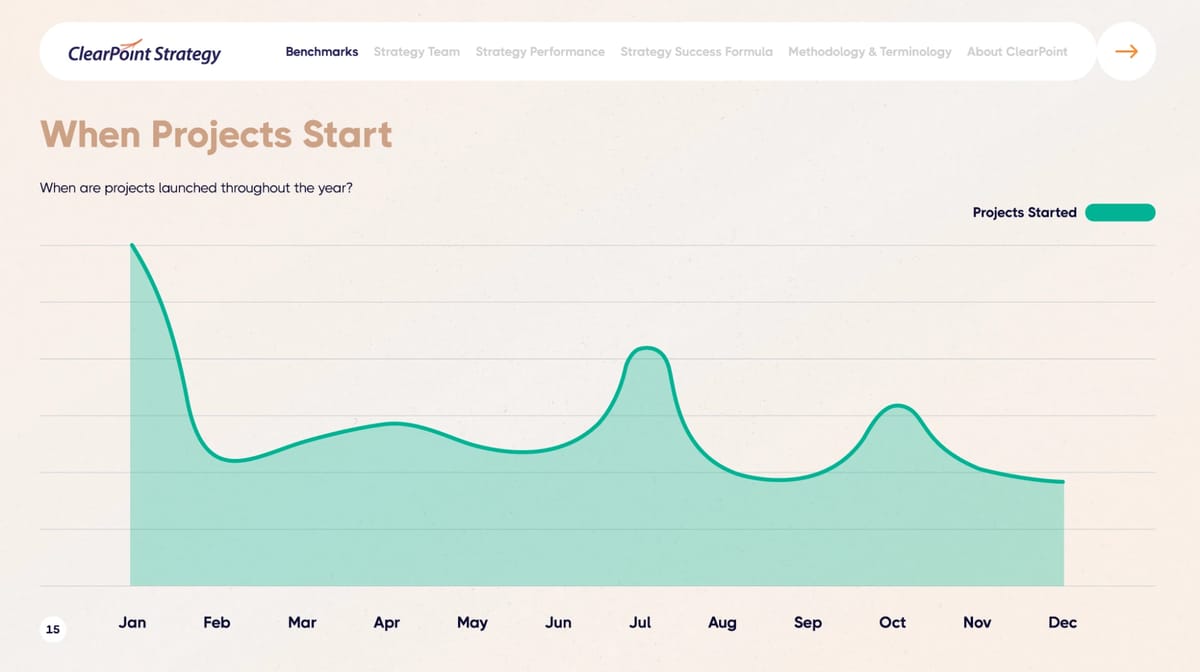Click the Dec axis label
Screen dimensions: 1200x672
pyautogui.click(x=1062, y=622)
